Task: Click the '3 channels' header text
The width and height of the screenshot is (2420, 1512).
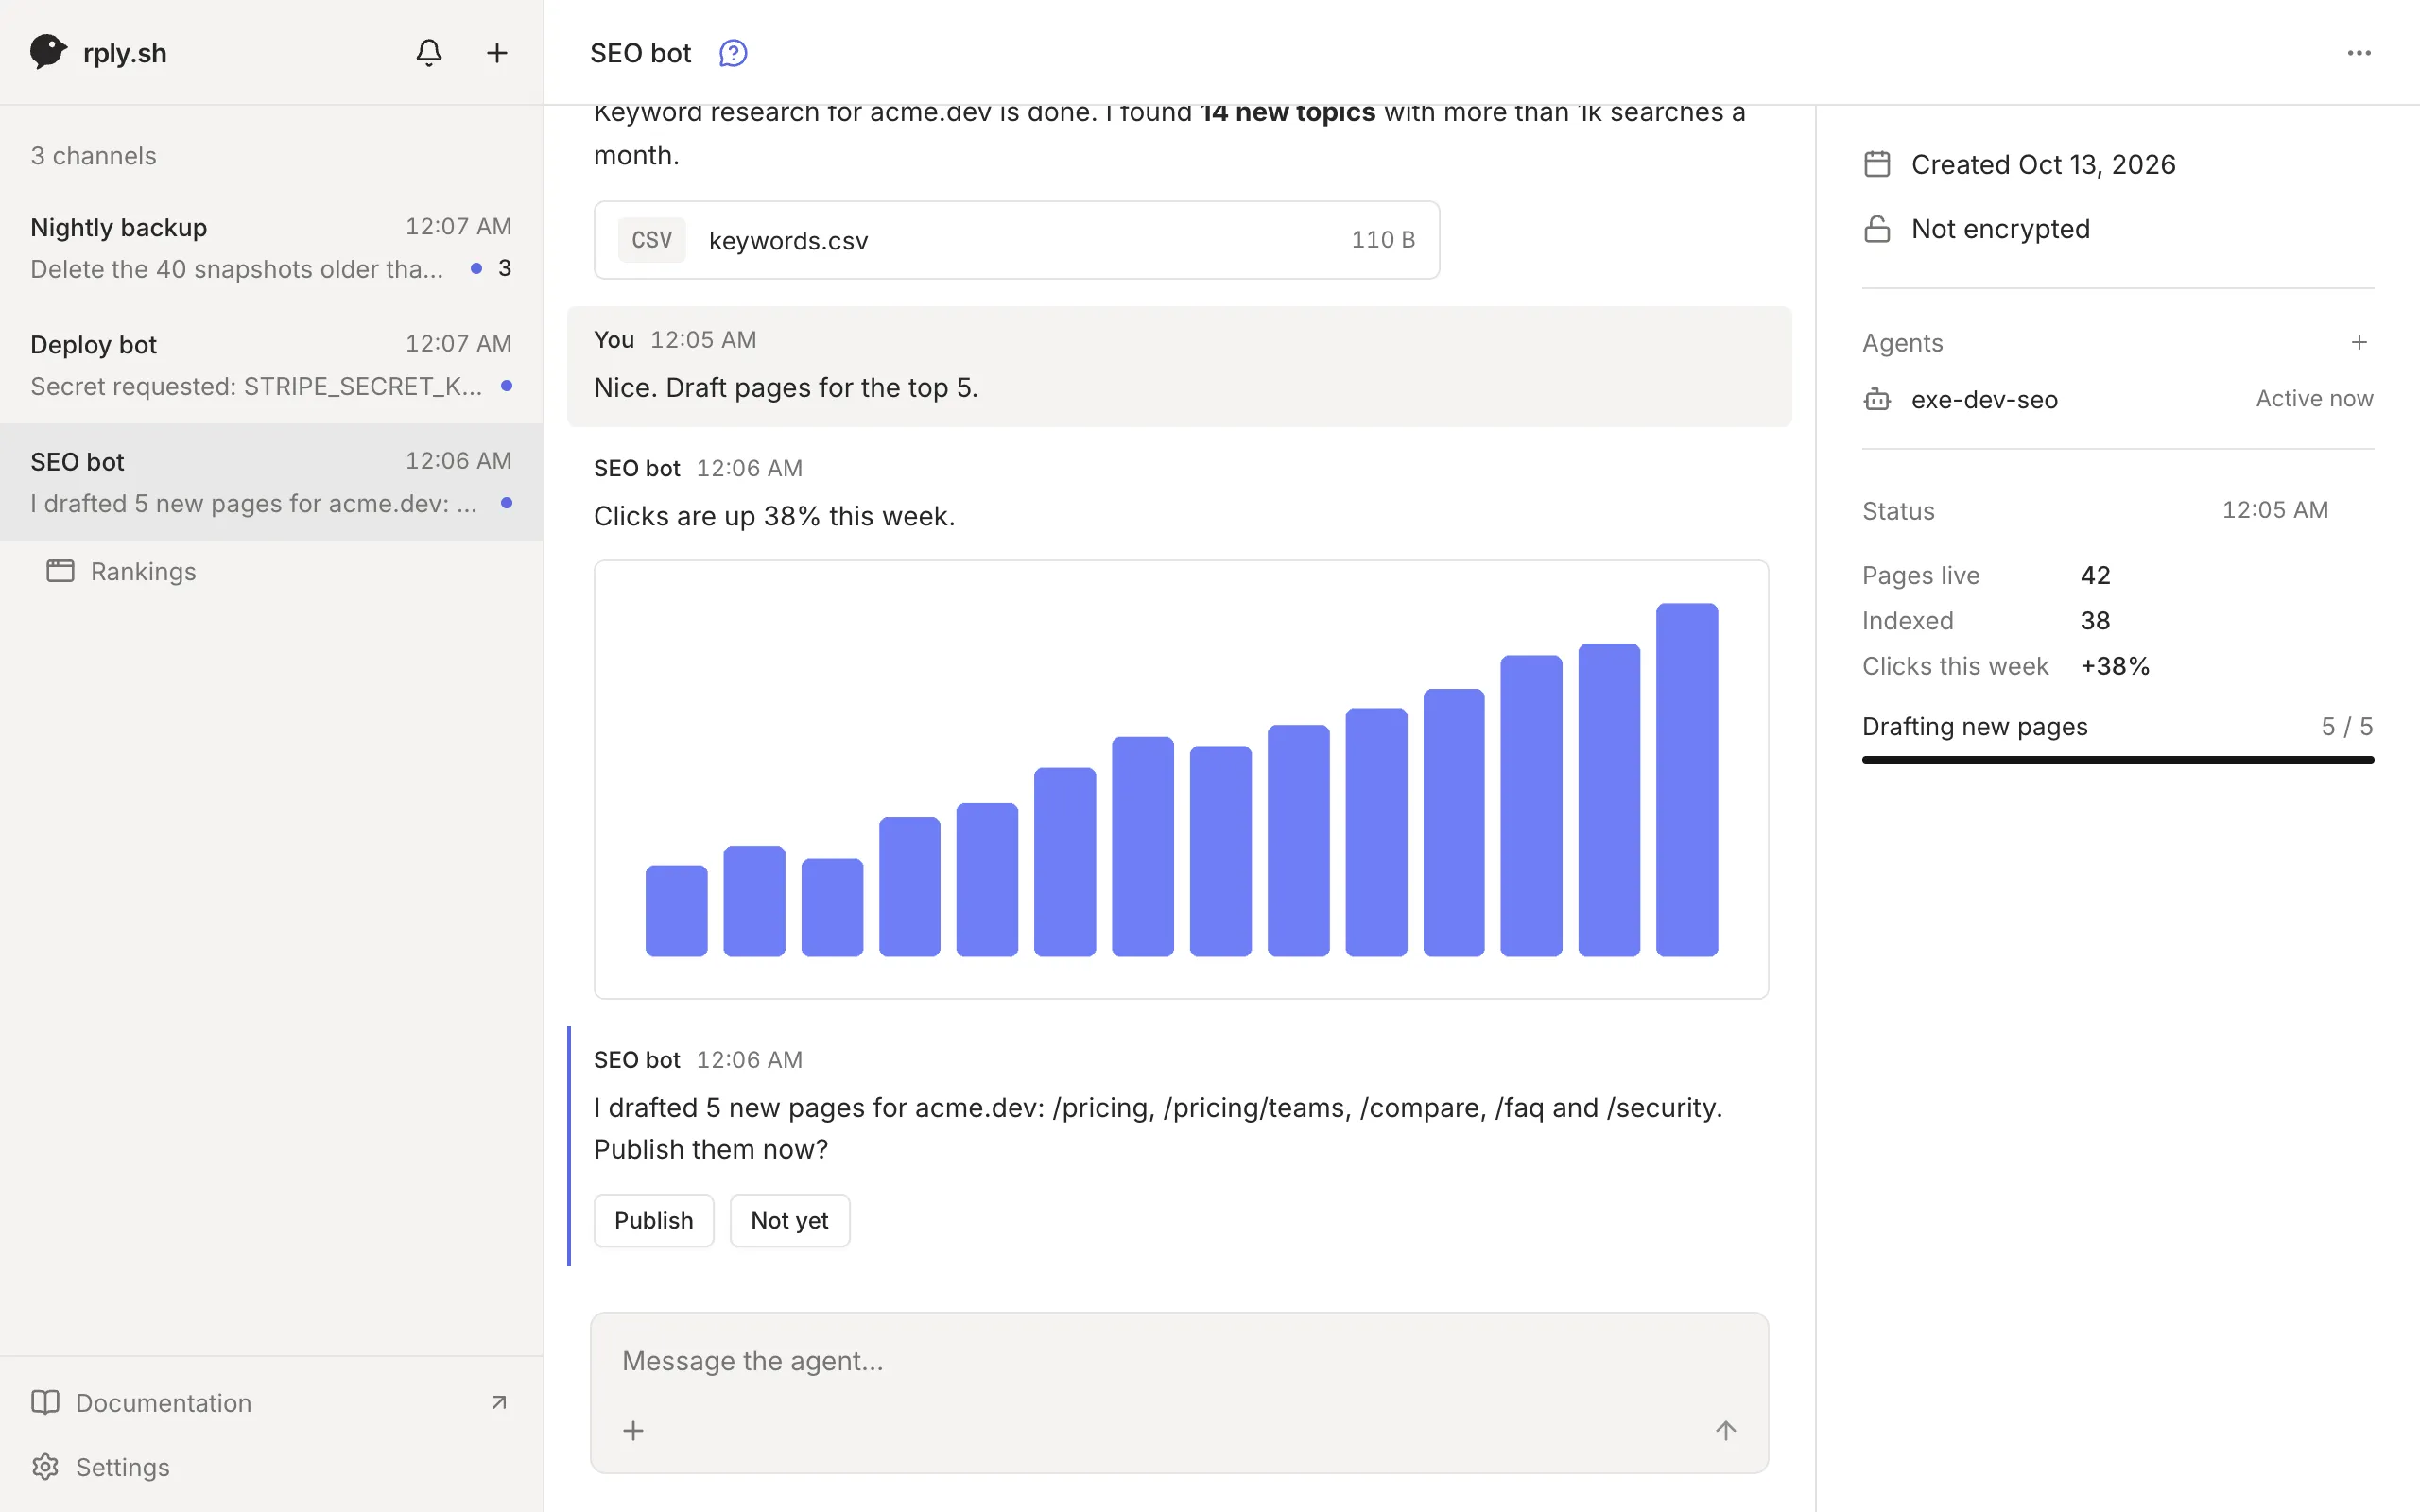Action: 93,156
